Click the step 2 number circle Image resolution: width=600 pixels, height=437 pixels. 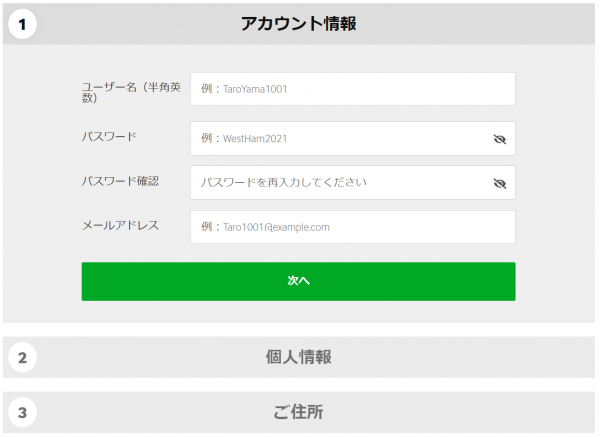(22, 357)
